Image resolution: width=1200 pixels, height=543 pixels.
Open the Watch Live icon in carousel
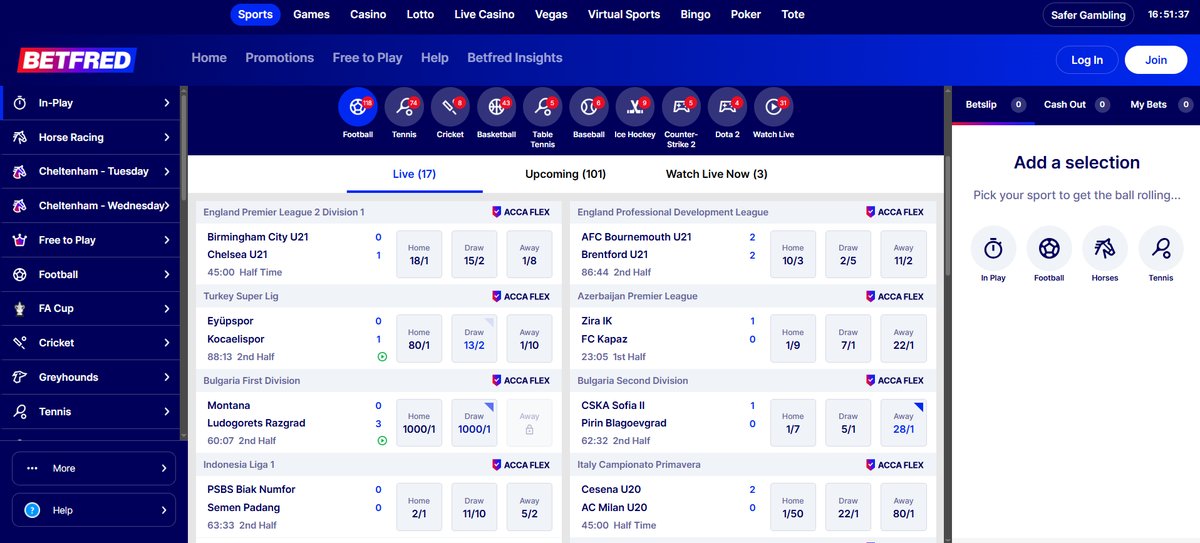(x=773, y=107)
